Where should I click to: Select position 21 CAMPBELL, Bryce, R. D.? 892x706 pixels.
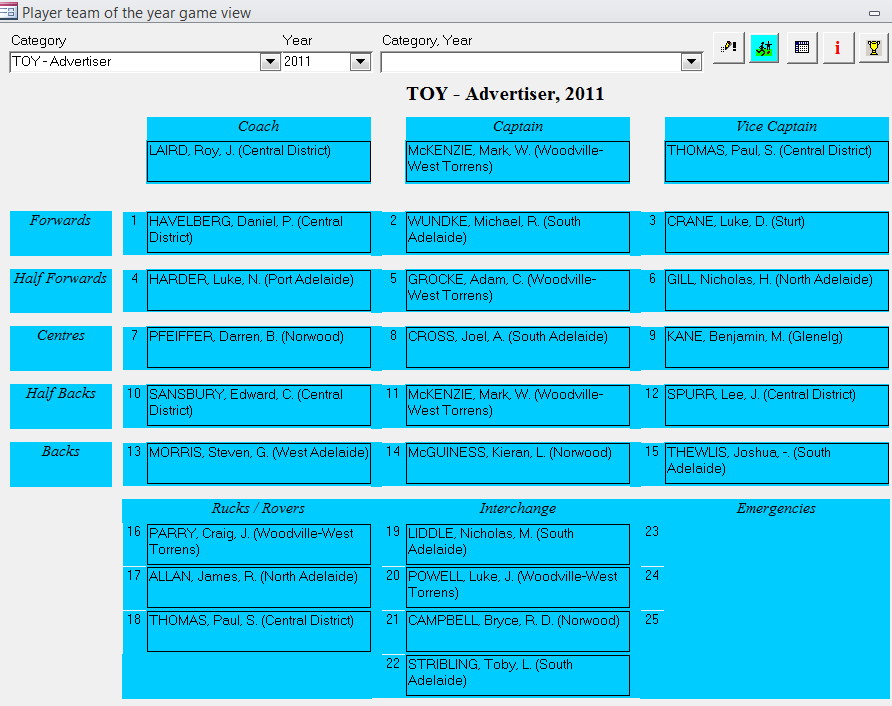tap(518, 631)
